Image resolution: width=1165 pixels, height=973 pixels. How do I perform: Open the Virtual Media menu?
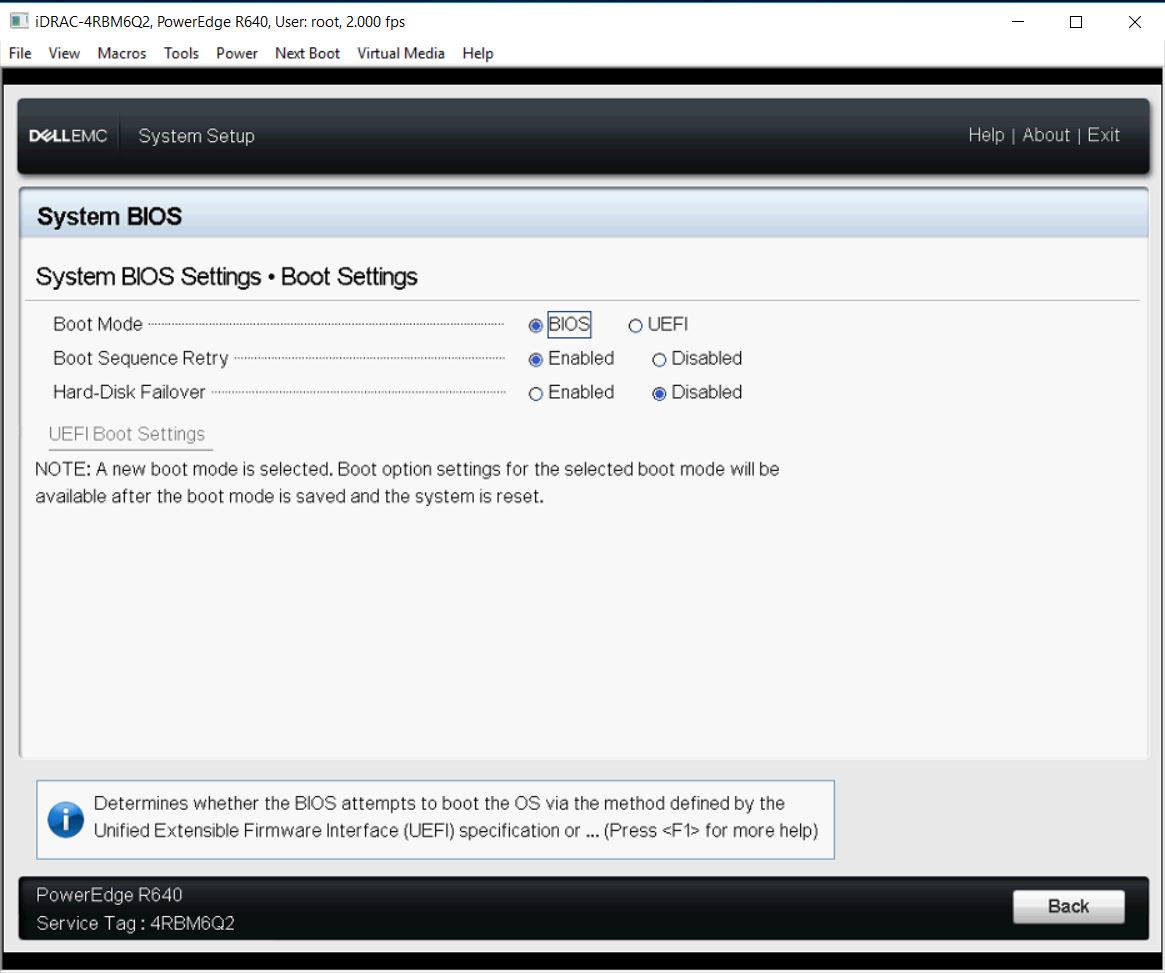400,53
